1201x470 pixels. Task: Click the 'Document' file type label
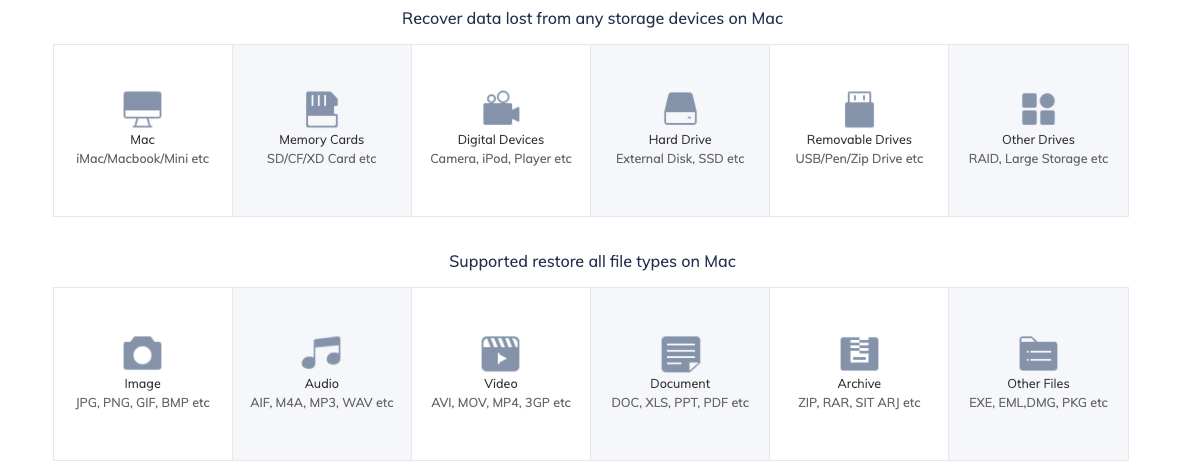click(680, 384)
